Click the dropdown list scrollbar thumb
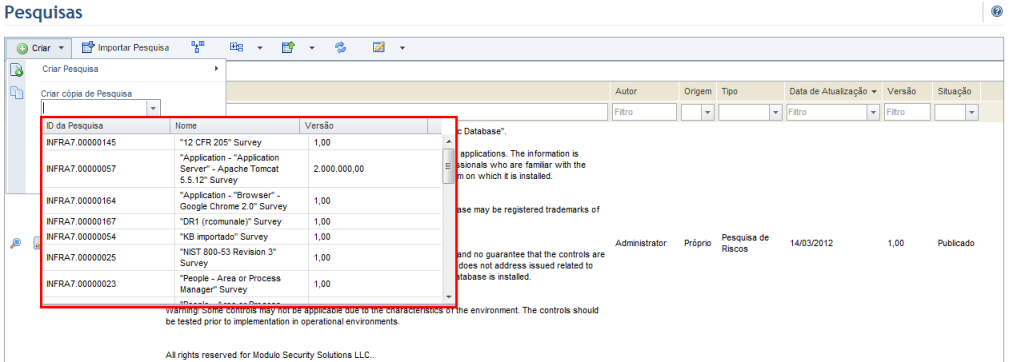 click(x=449, y=166)
